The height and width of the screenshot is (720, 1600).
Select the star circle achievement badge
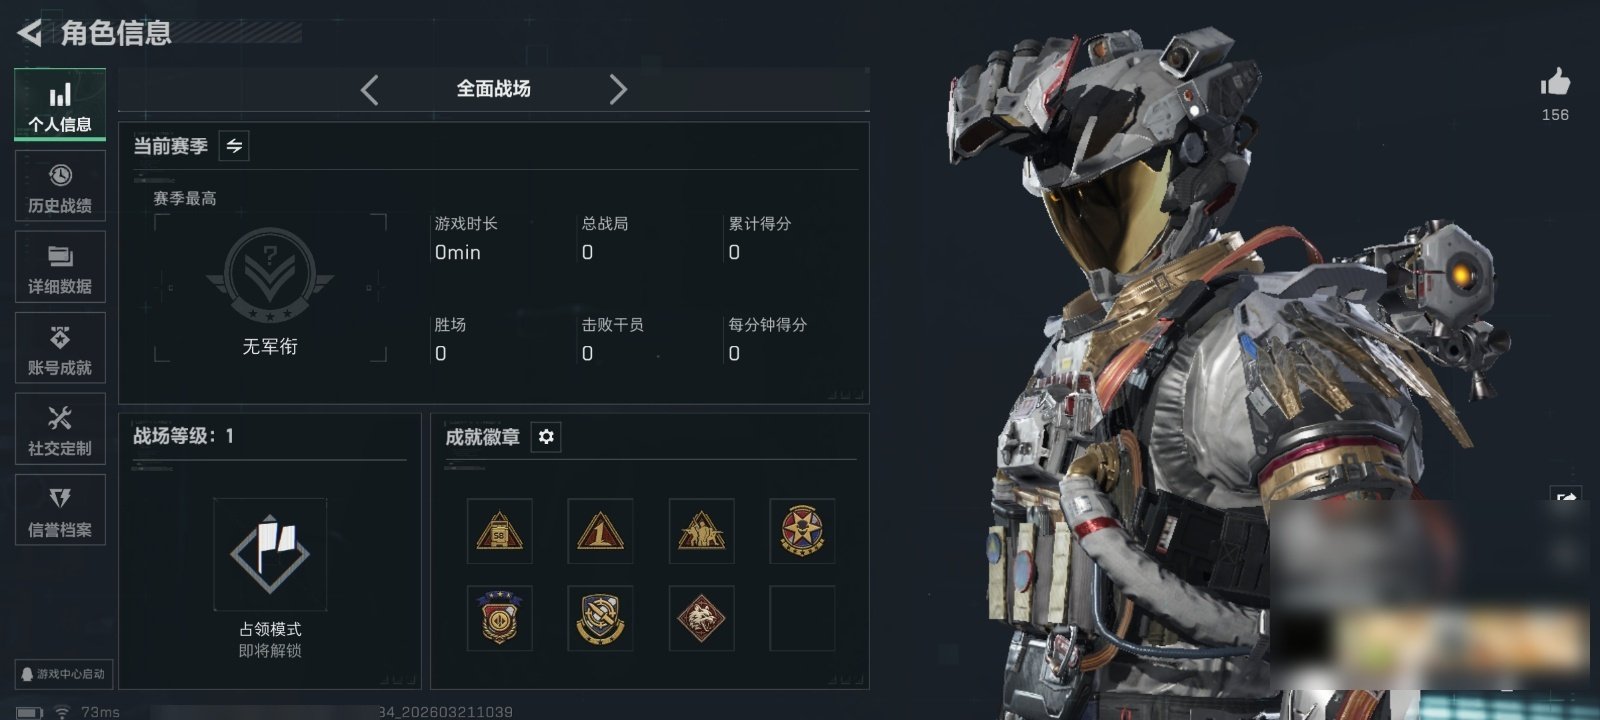tap(802, 531)
